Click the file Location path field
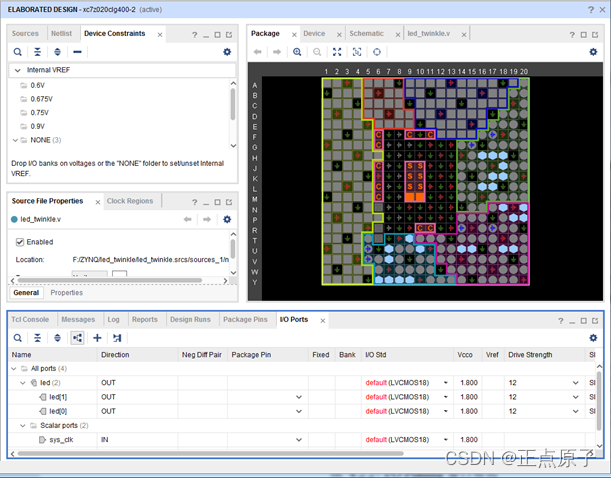Image resolution: width=611 pixels, height=478 pixels. [x=150, y=260]
